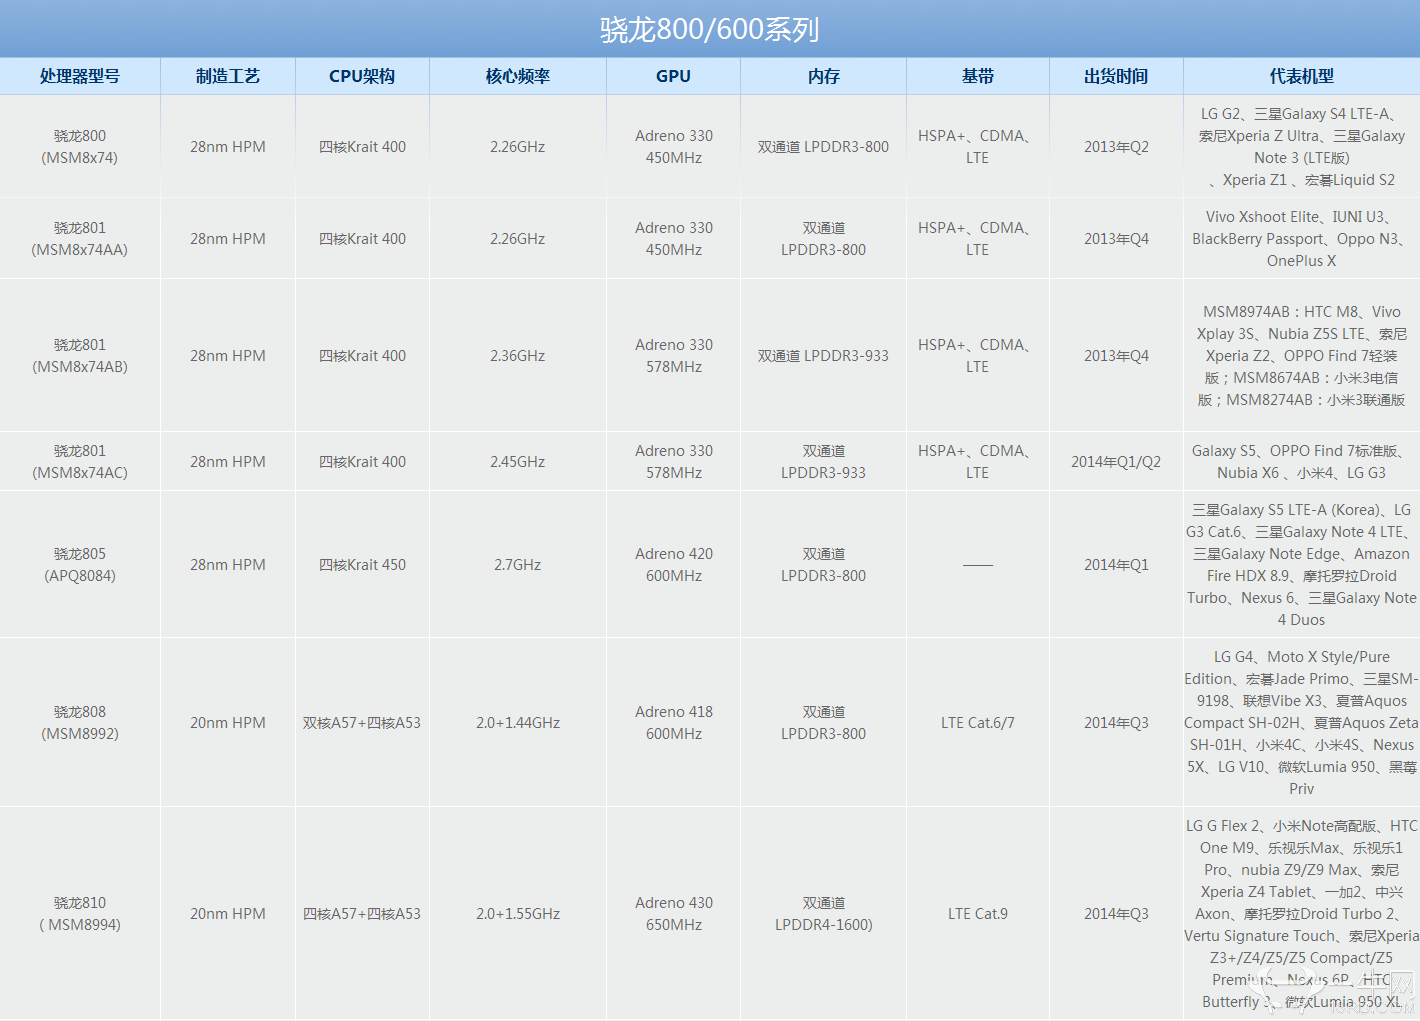
Task: Click 2014年Q3 in the 骁龙810 row
Action: point(1116,914)
